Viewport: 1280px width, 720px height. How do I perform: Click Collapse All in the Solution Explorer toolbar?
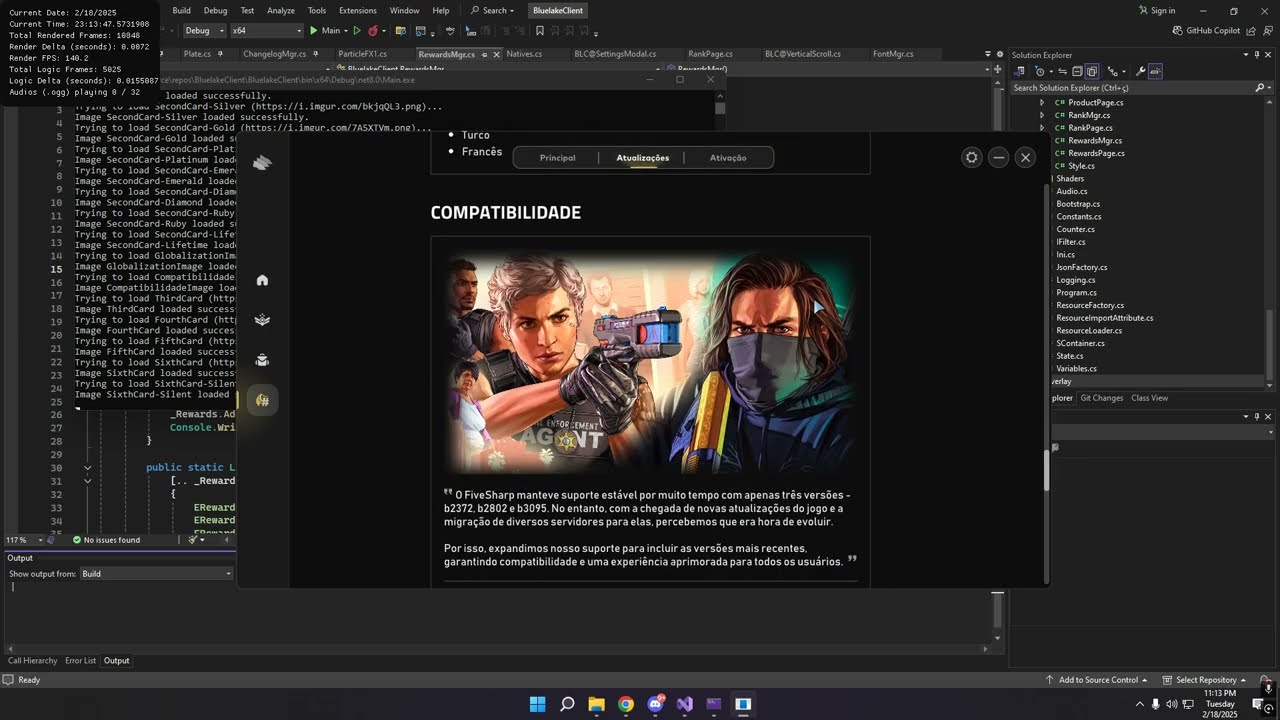coord(1077,72)
